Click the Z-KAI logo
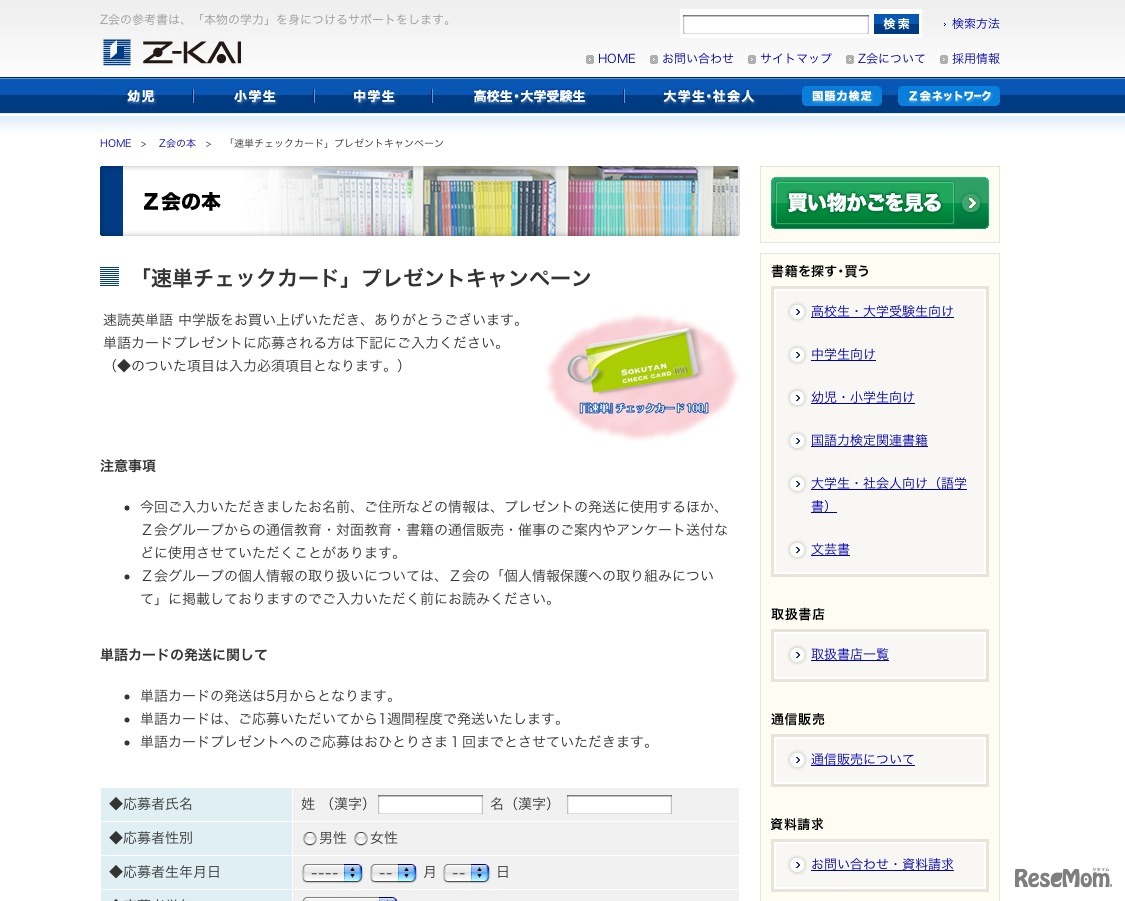The height and width of the screenshot is (901, 1125). (172, 50)
